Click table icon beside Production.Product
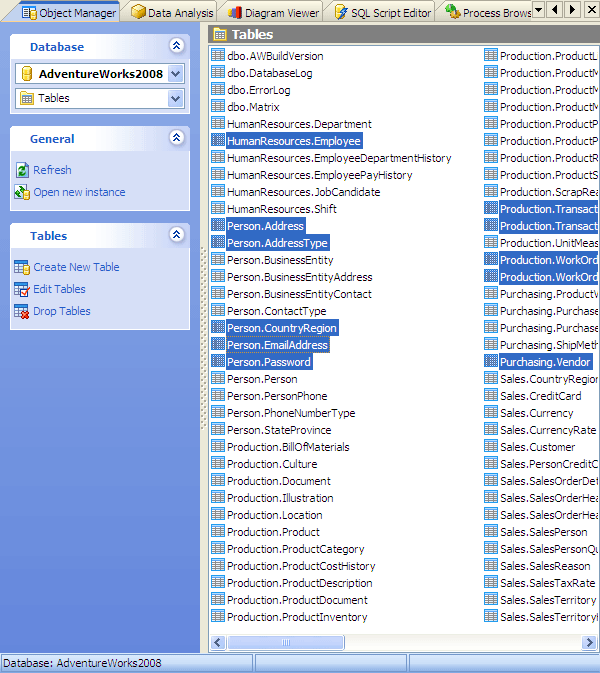Screen dimensions: 600x673 point(218,532)
